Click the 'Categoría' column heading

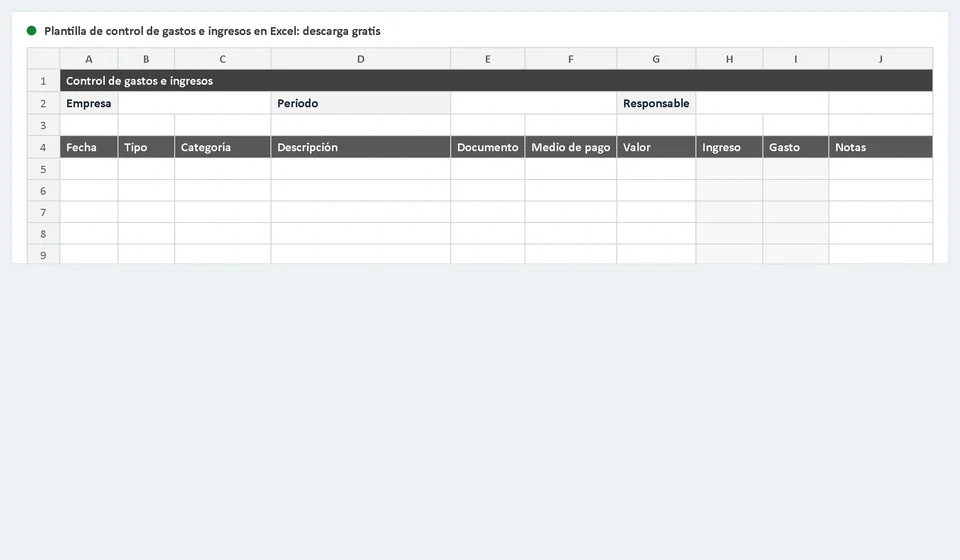coord(223,147)
